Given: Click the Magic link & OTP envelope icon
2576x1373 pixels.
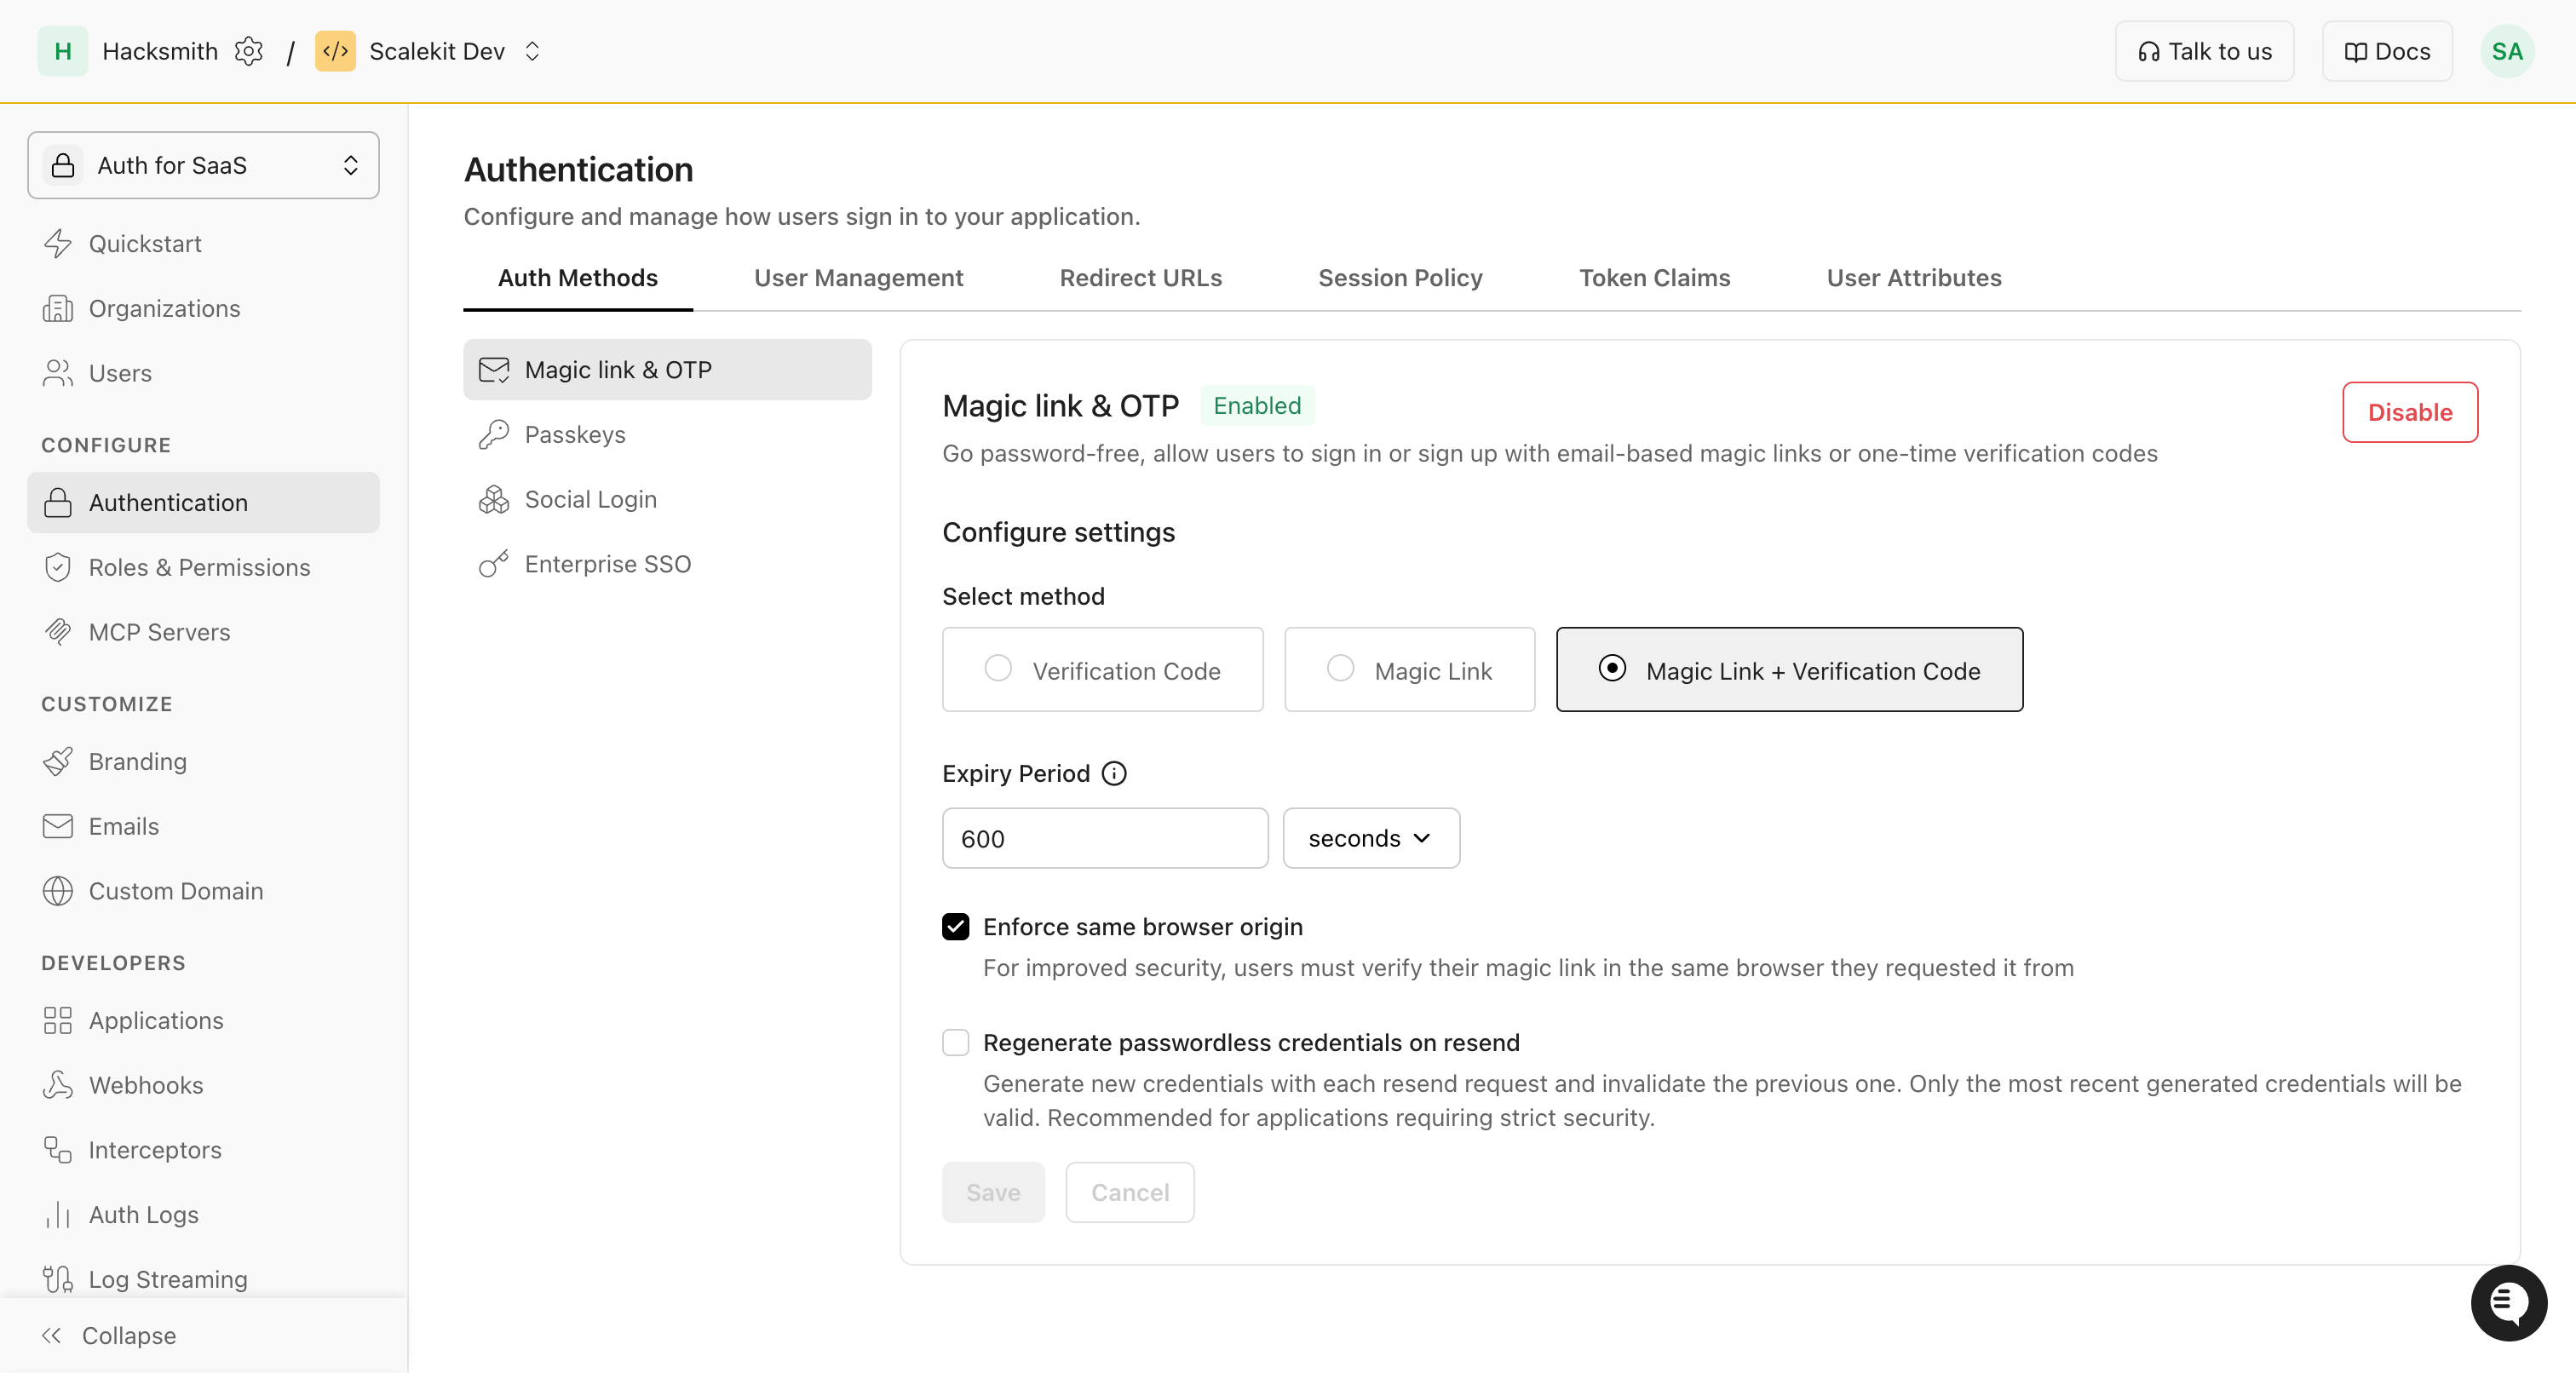Looking at the screenshot, I should [494, 370].
